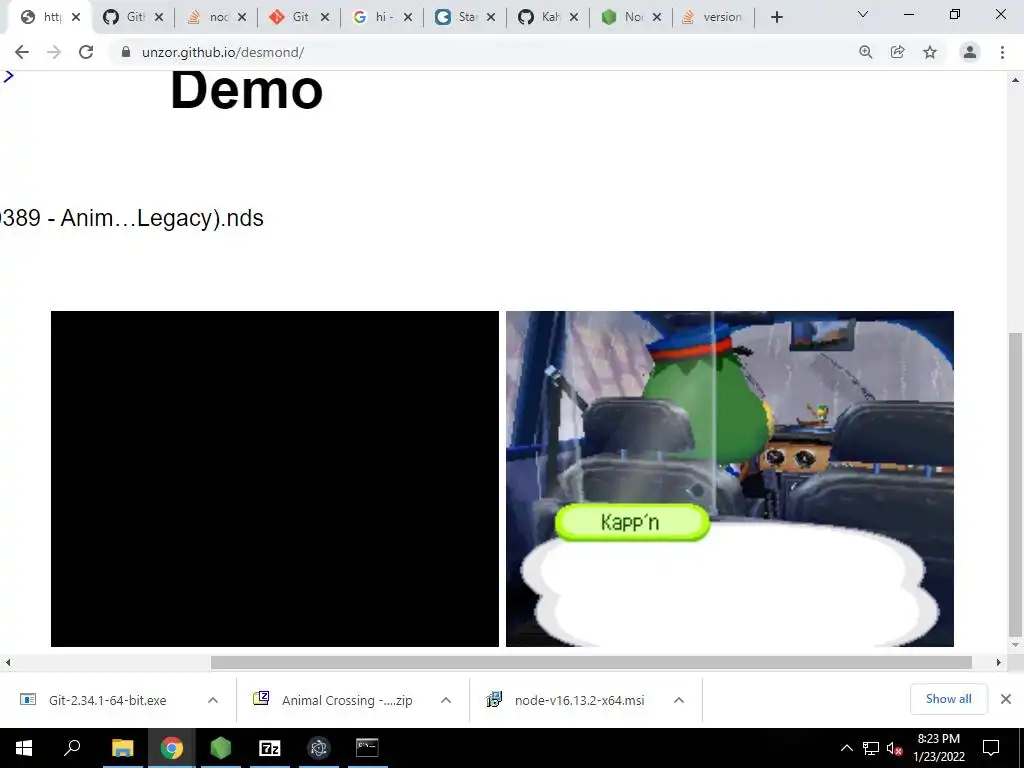Open the tab search chevron
Viewport: 1024px width, 768px height.
click(863, 14)
